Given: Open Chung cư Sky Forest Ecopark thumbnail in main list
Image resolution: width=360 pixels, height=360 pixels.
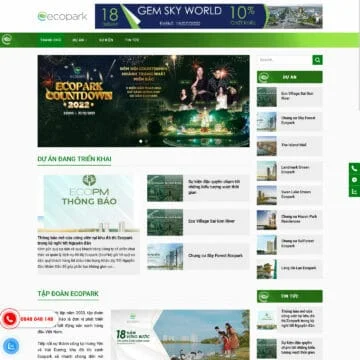Looking at the screenshot, I should click(x=165, y=256).
